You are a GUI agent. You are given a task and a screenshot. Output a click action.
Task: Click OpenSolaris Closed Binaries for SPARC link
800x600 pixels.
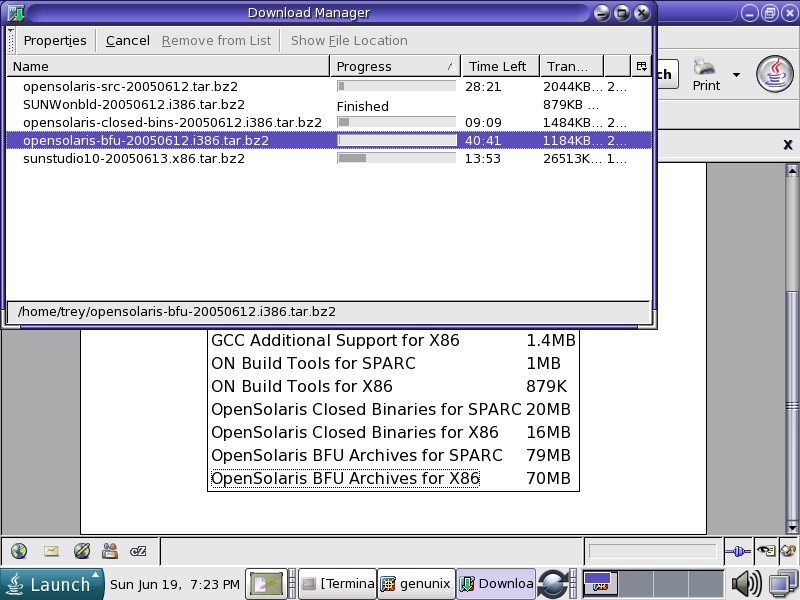click(x=366, y=409)
